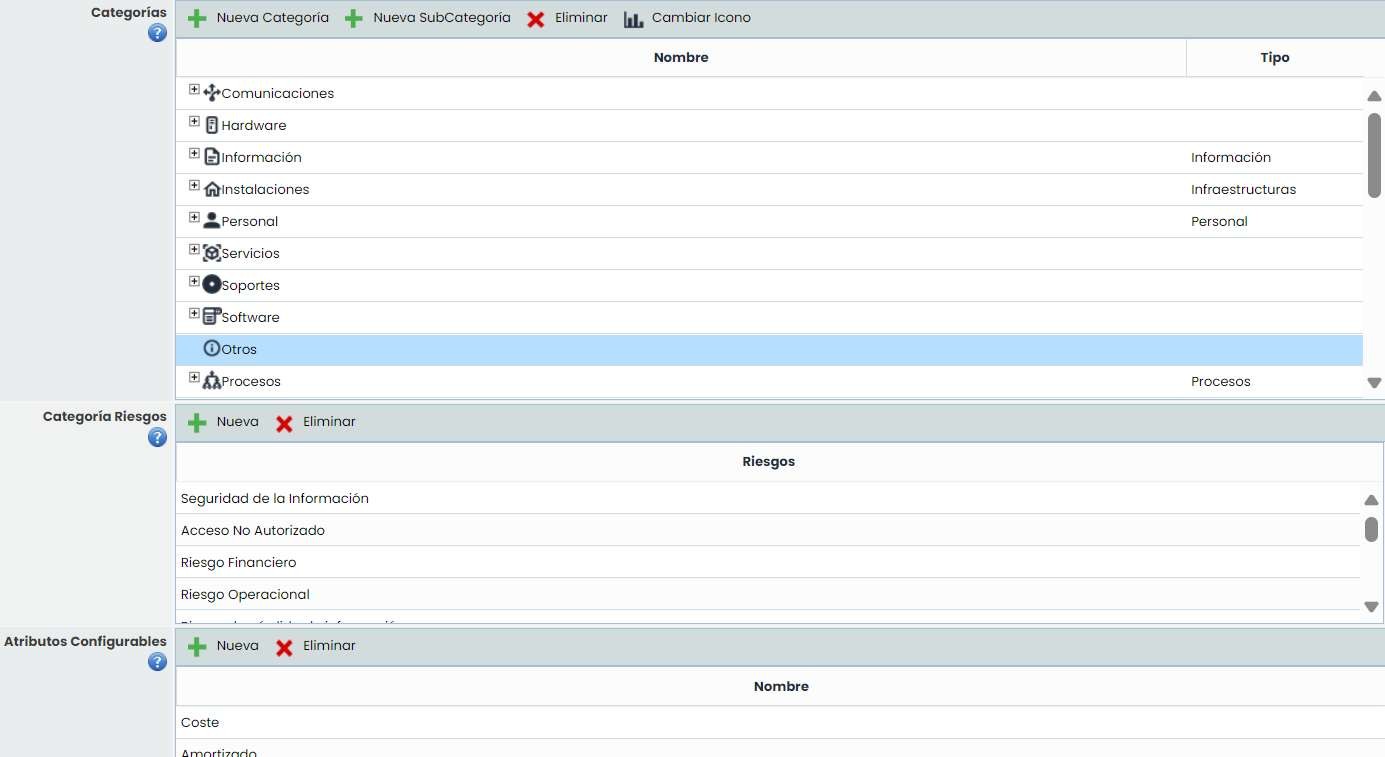Click Nueva SubCategoría button

[428, 18]
